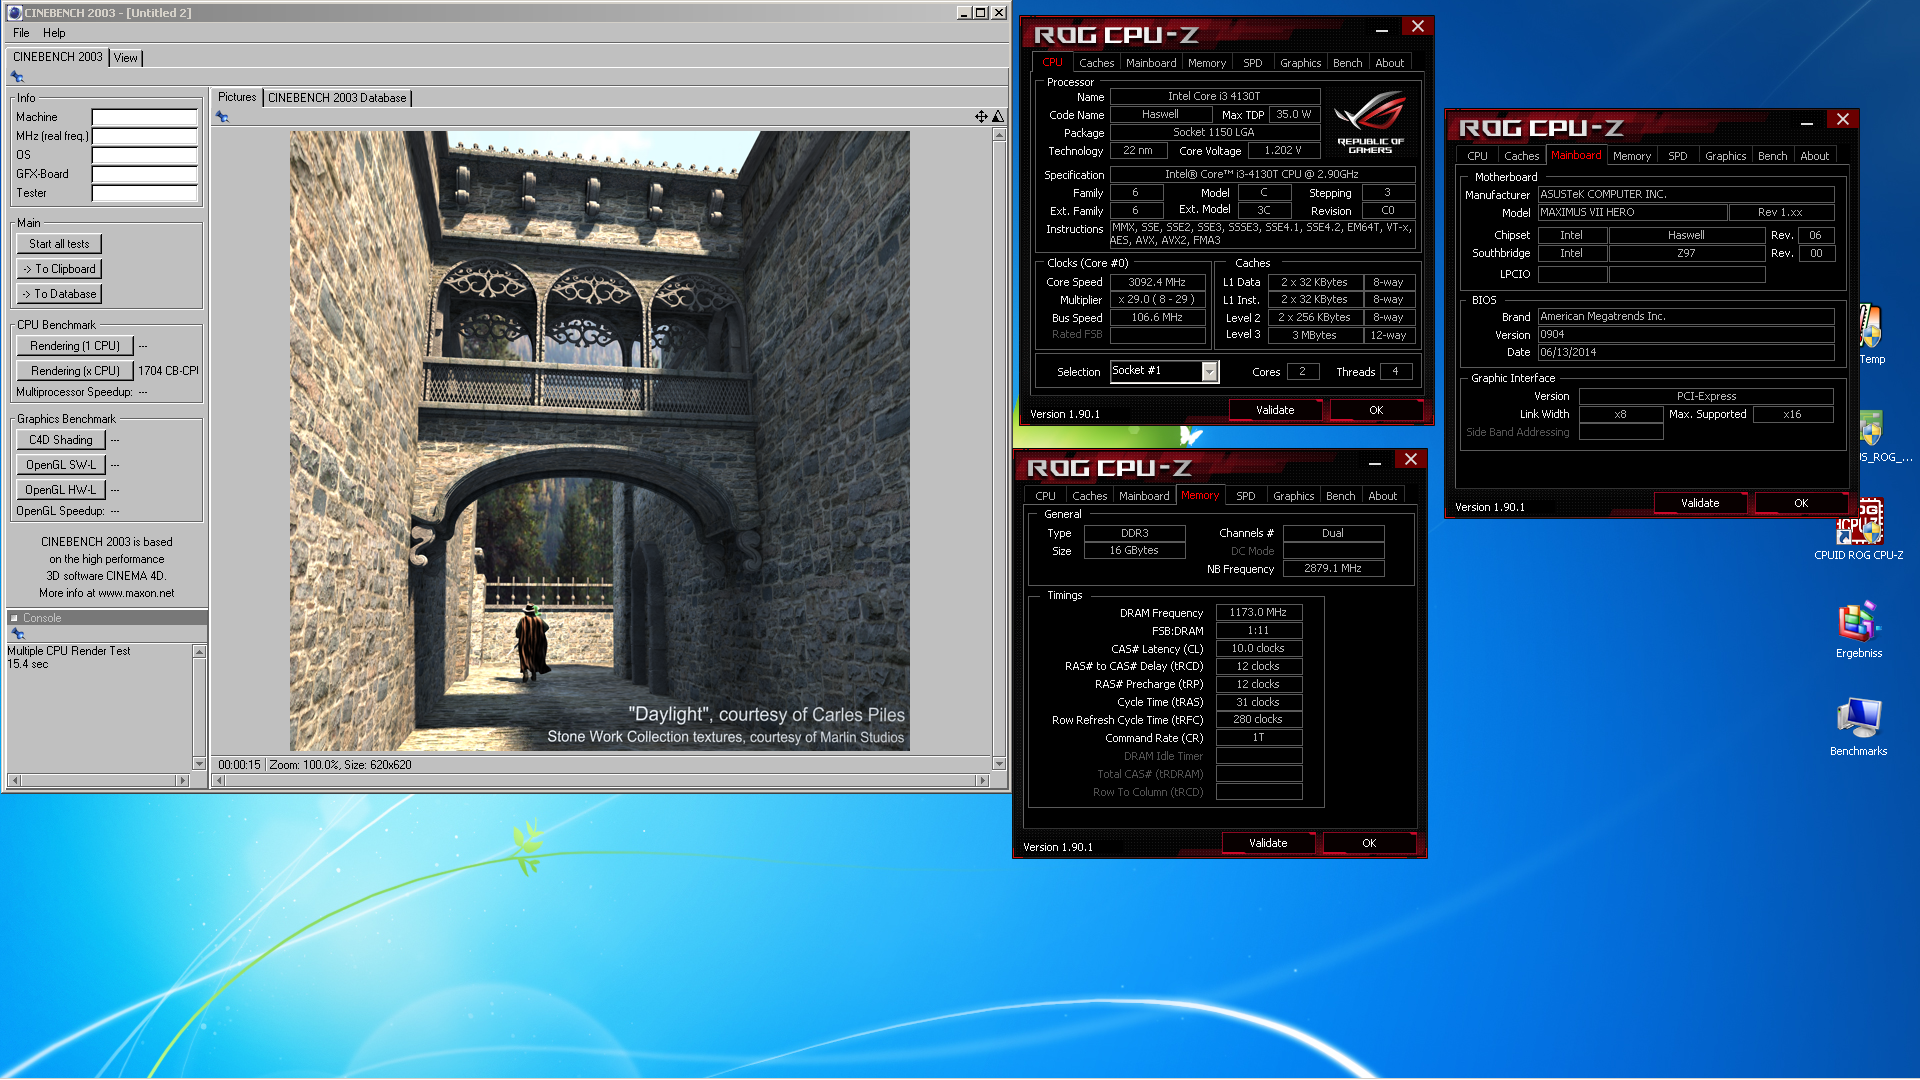This screenshot has width=1920, height=1080.
Task: Open Graphics tab in CPU-Z CPU window
Action: click(x=1301, y=63)
